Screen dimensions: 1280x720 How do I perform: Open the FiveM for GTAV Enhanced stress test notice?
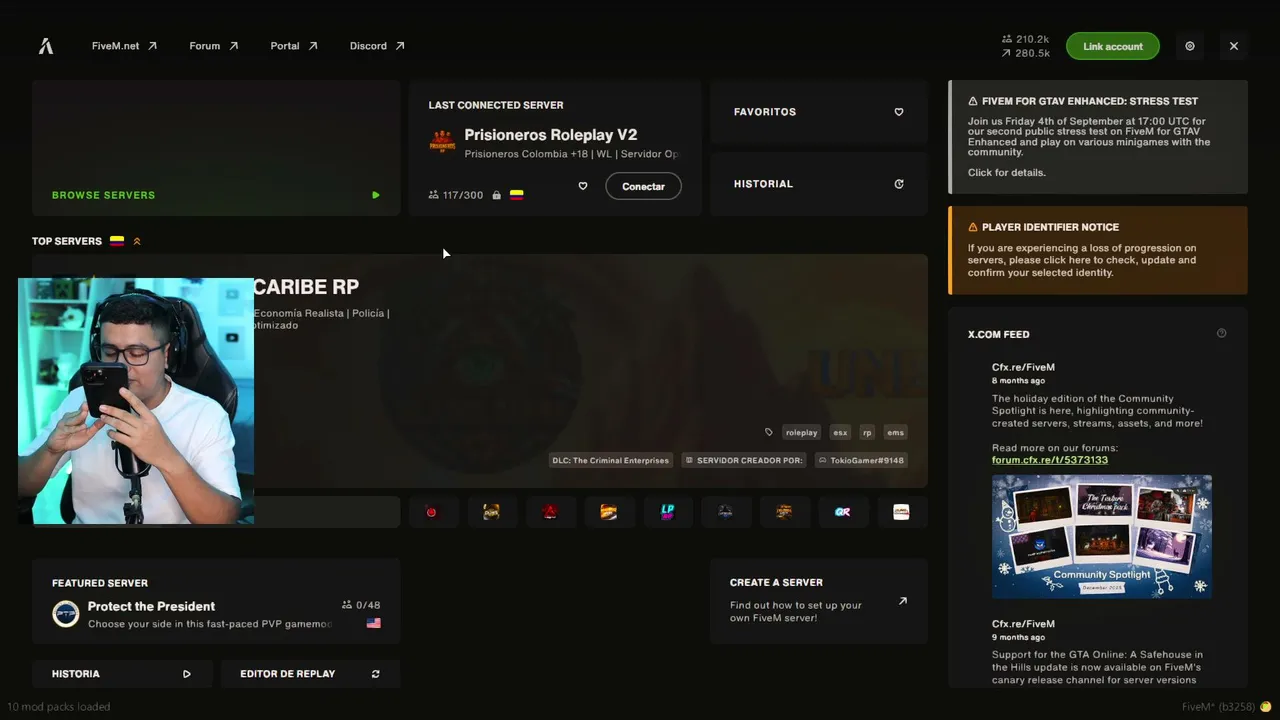(x=1098, y=137)
